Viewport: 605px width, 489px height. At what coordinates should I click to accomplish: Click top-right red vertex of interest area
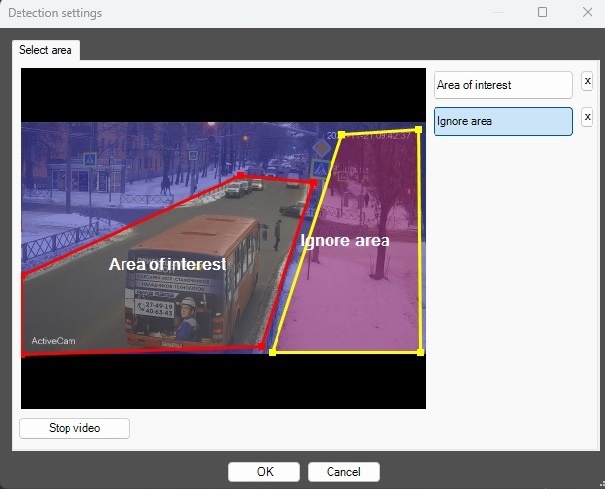point(314,183)
